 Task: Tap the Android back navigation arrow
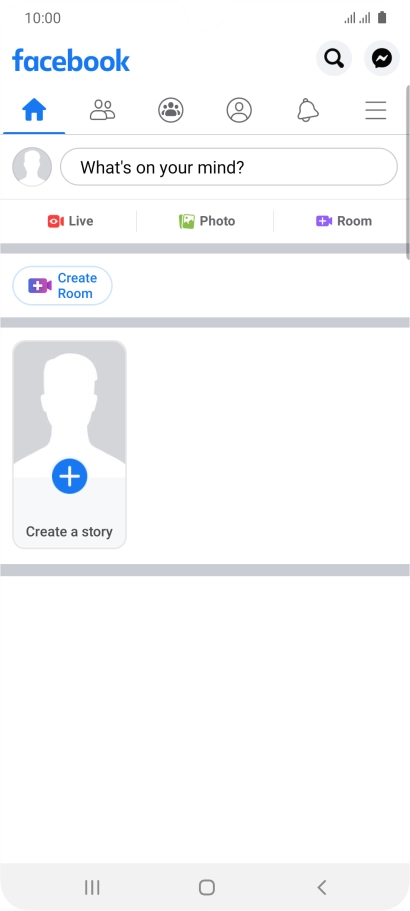tap(322, 887)
